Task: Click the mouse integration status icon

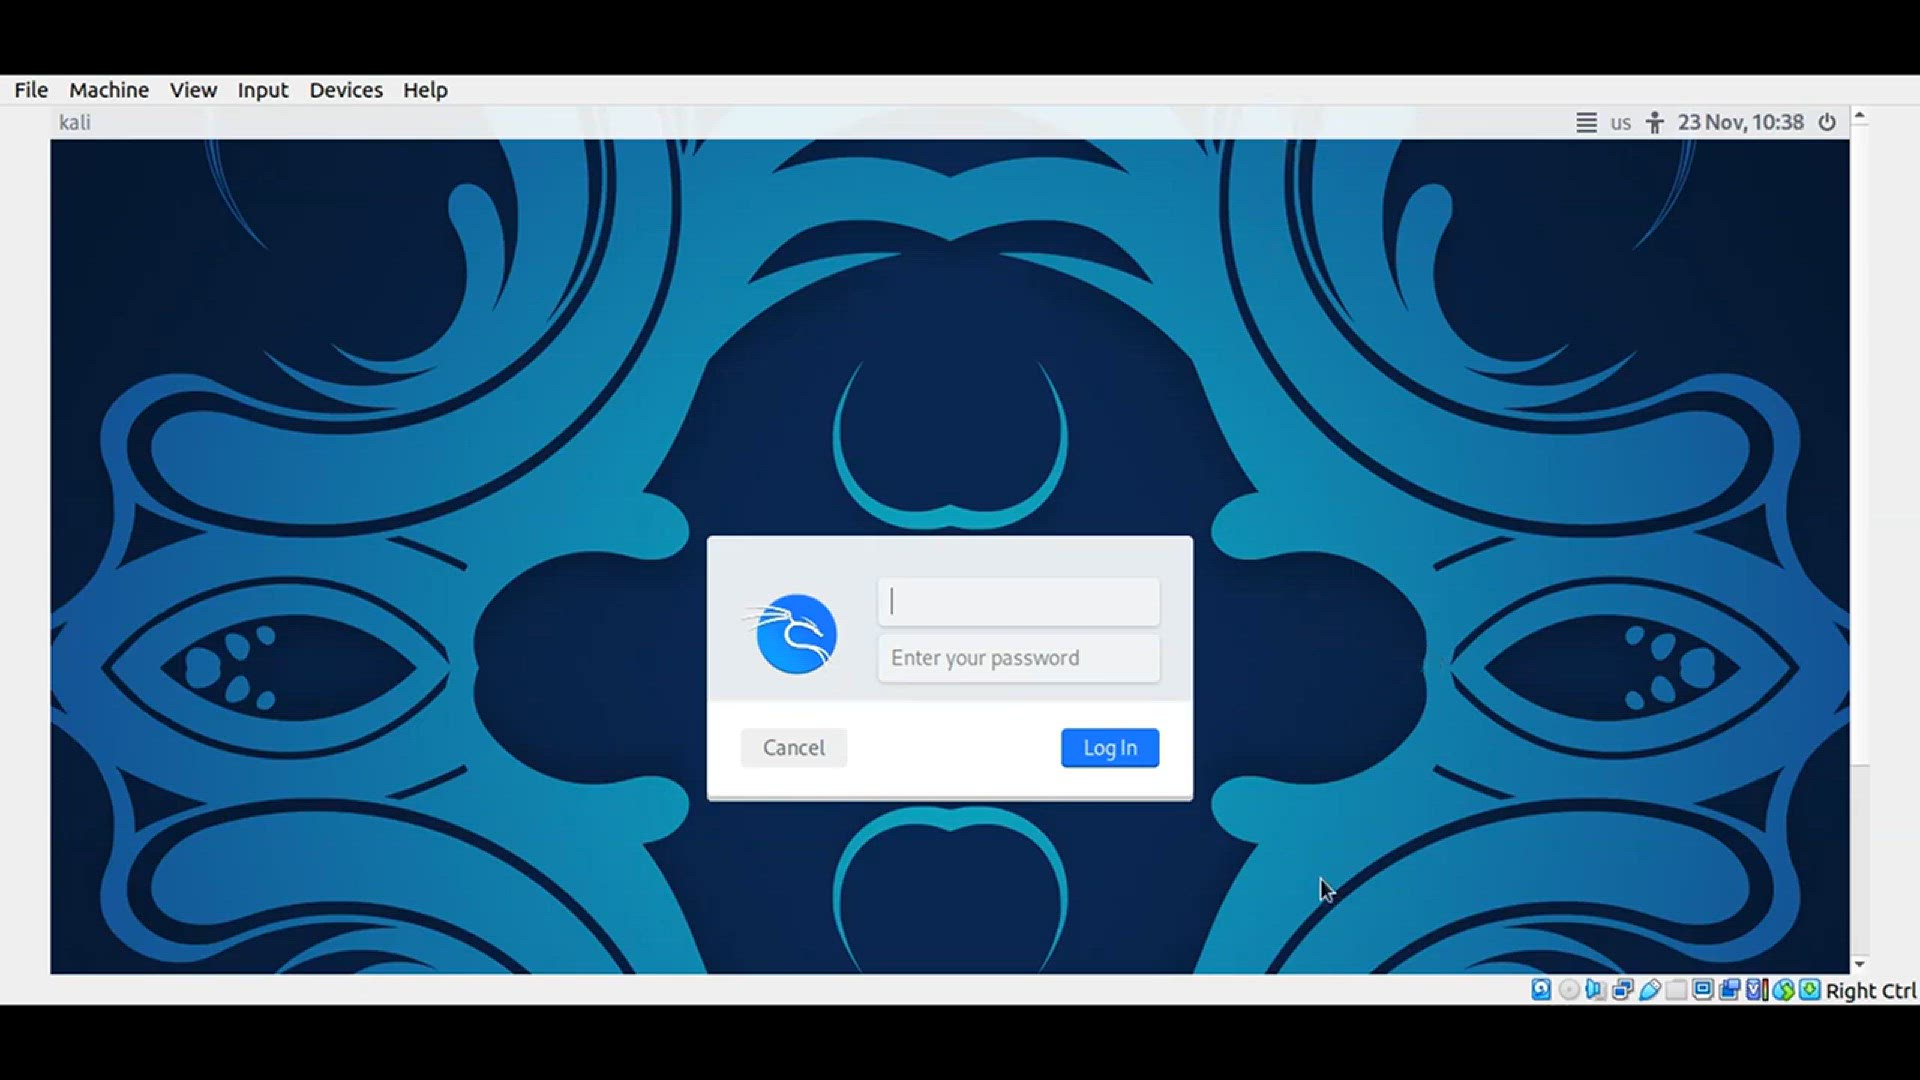Action: click(1784, 990)
